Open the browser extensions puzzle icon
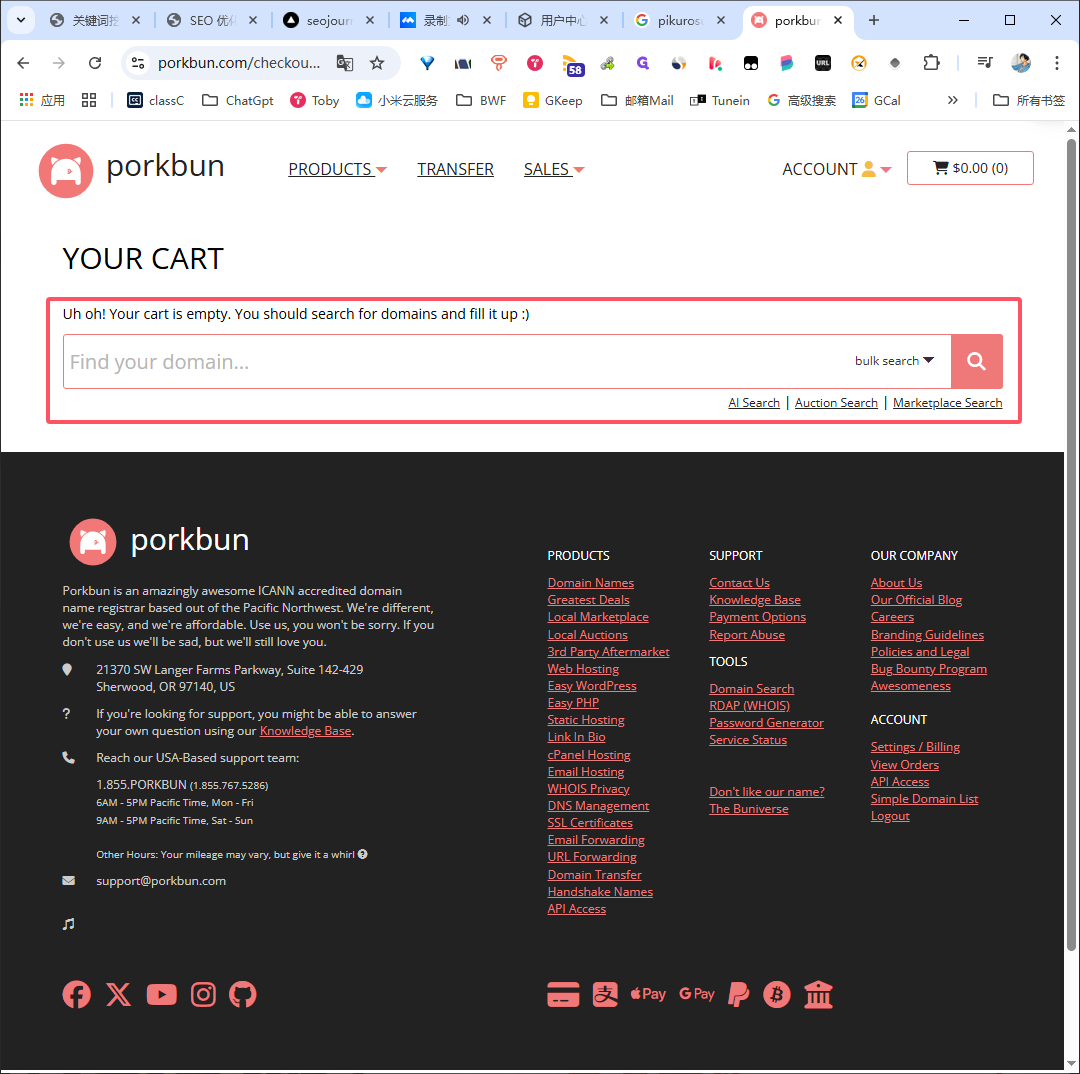Screen dimensions: 1080x1074 (931, 63)
